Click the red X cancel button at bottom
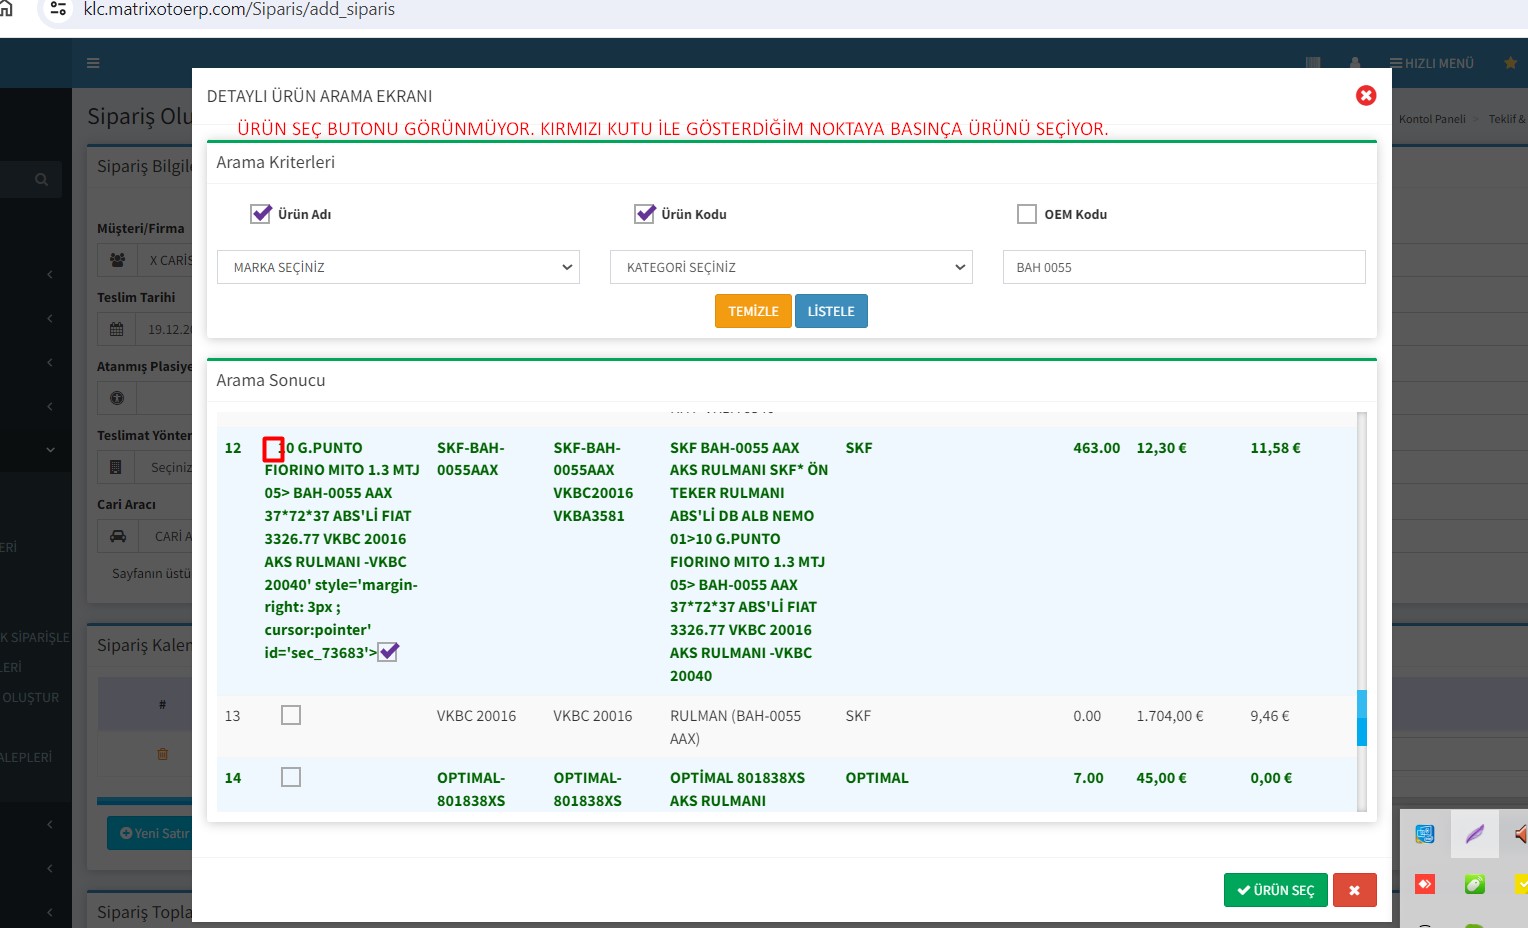 (x=1354, y=890)
